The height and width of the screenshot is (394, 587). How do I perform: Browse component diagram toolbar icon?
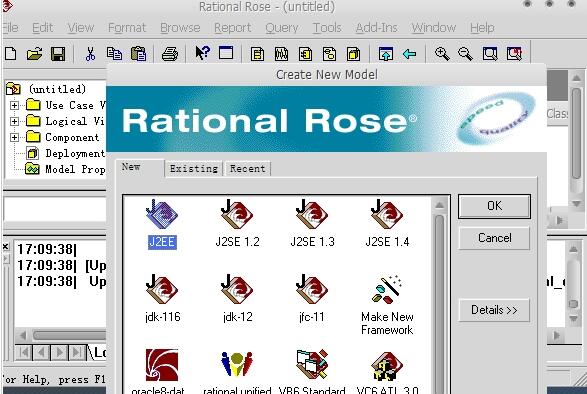coord(305,54)
